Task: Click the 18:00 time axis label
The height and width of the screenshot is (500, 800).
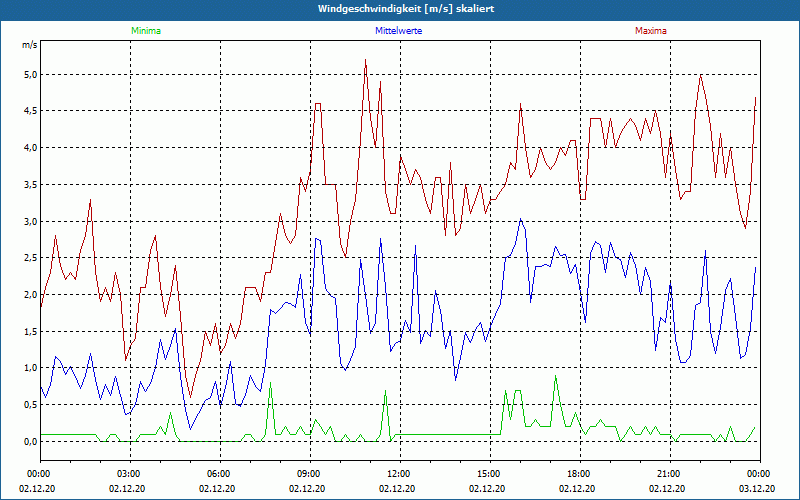Action: point(580,474)
